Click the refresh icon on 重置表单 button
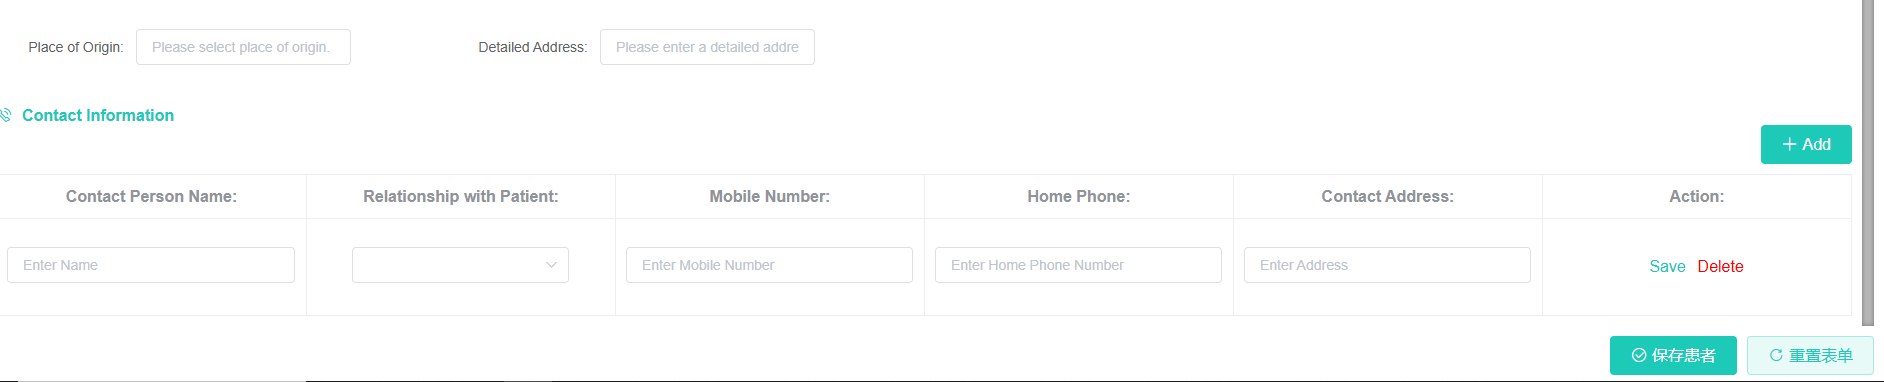 point(1776,355)
